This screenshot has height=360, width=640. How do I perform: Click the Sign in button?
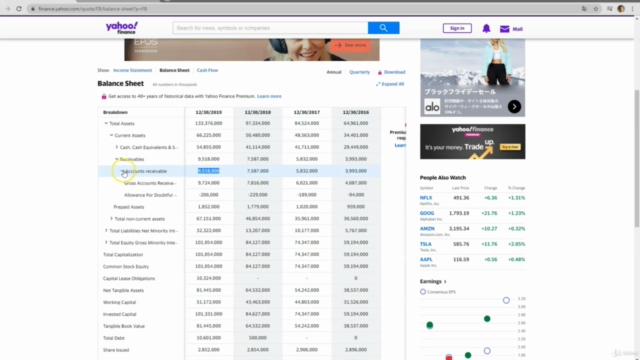coord(457,28)
